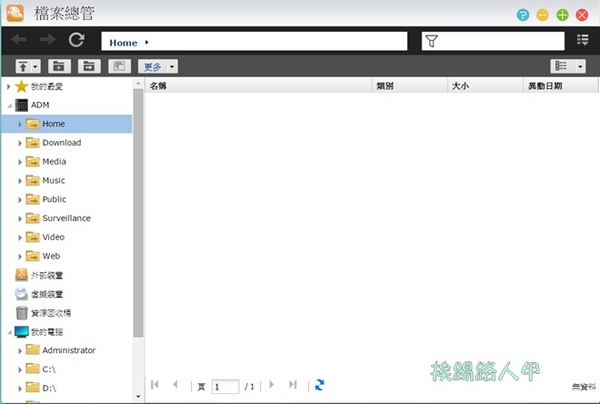The height and width of the screenshot is (404, 600).
Task: Click the blue refresh icon in pagination bar
Action: point(319,385)
